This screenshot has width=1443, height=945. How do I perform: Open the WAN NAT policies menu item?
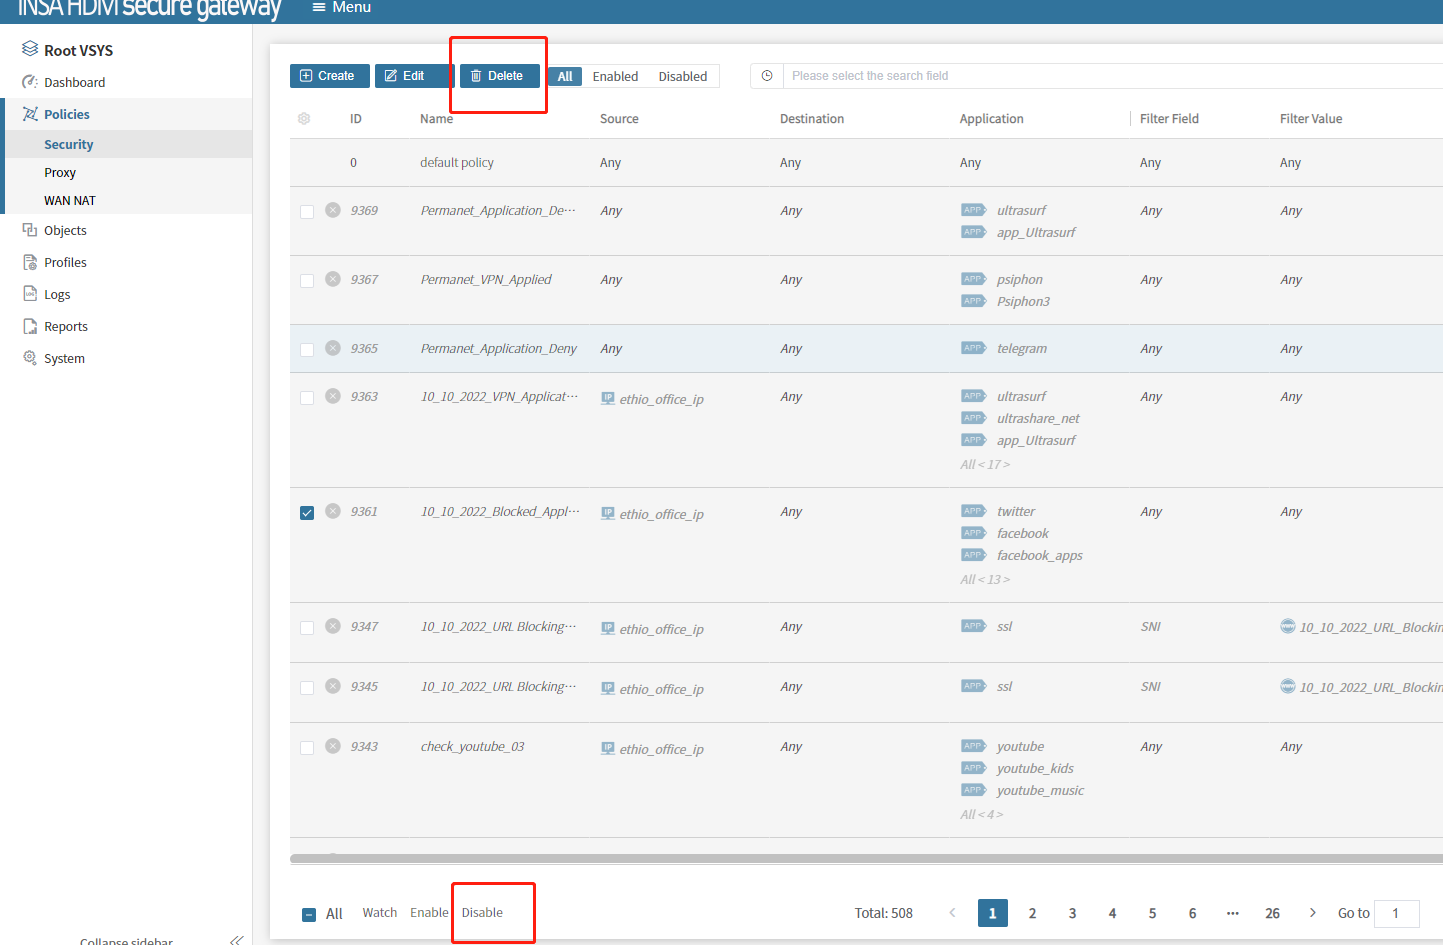click(x=70, y=200)
